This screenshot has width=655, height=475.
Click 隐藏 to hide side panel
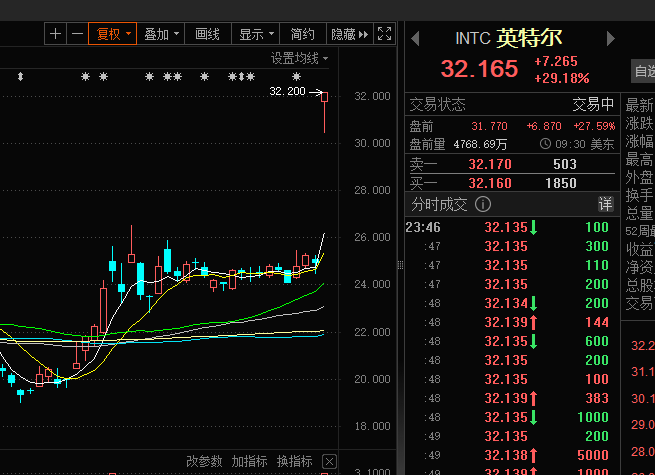350,34
